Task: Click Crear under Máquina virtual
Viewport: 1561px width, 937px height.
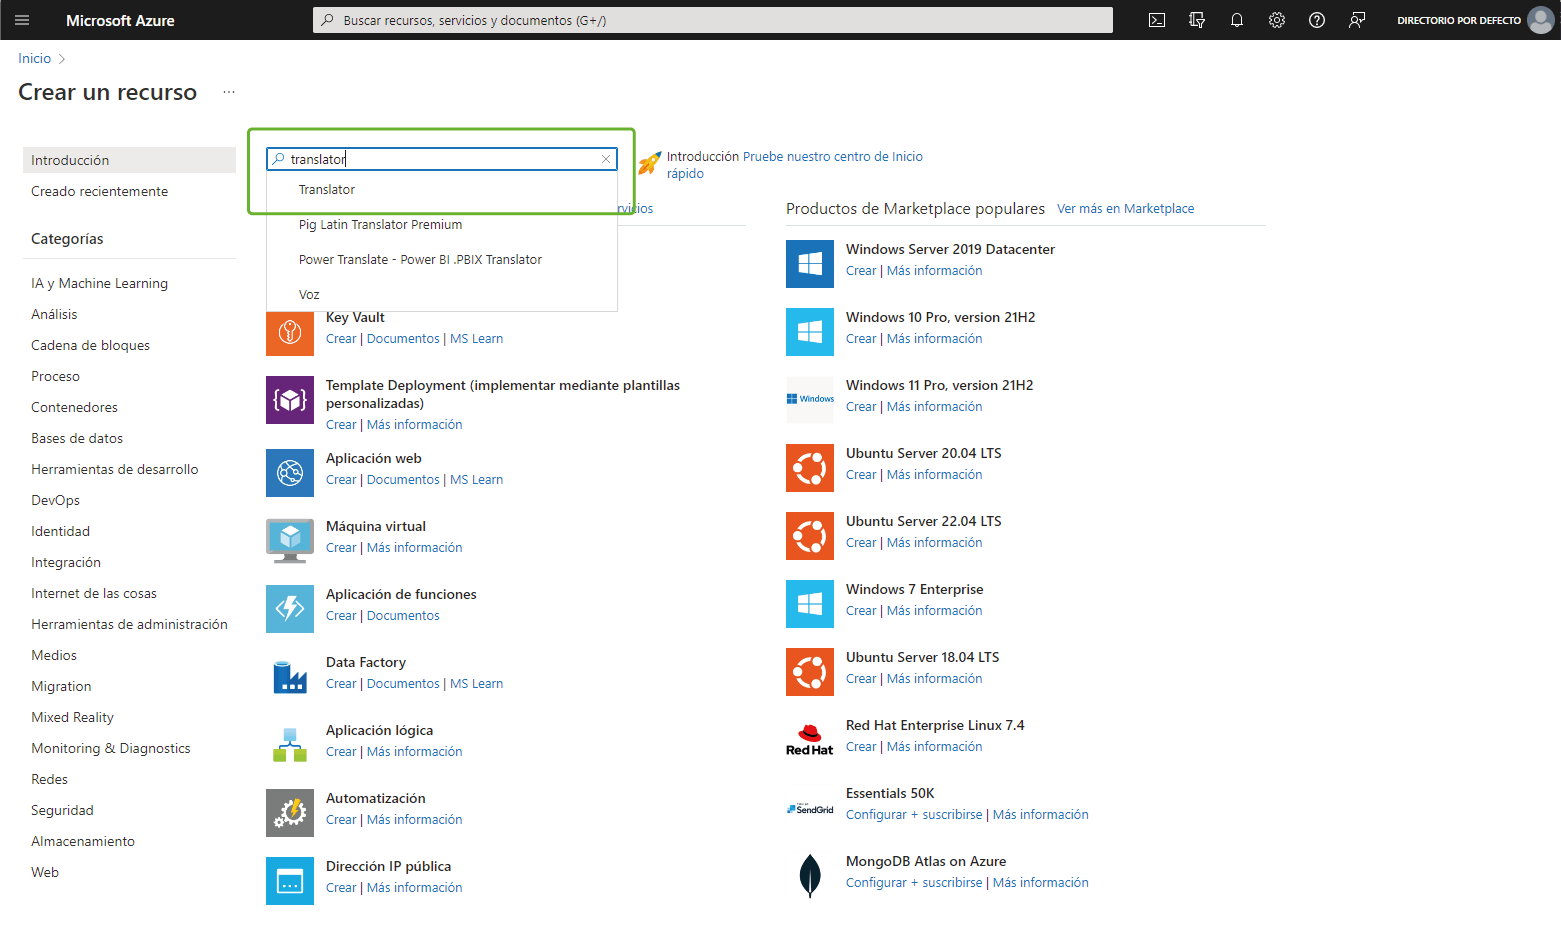Action: (341, 548)
